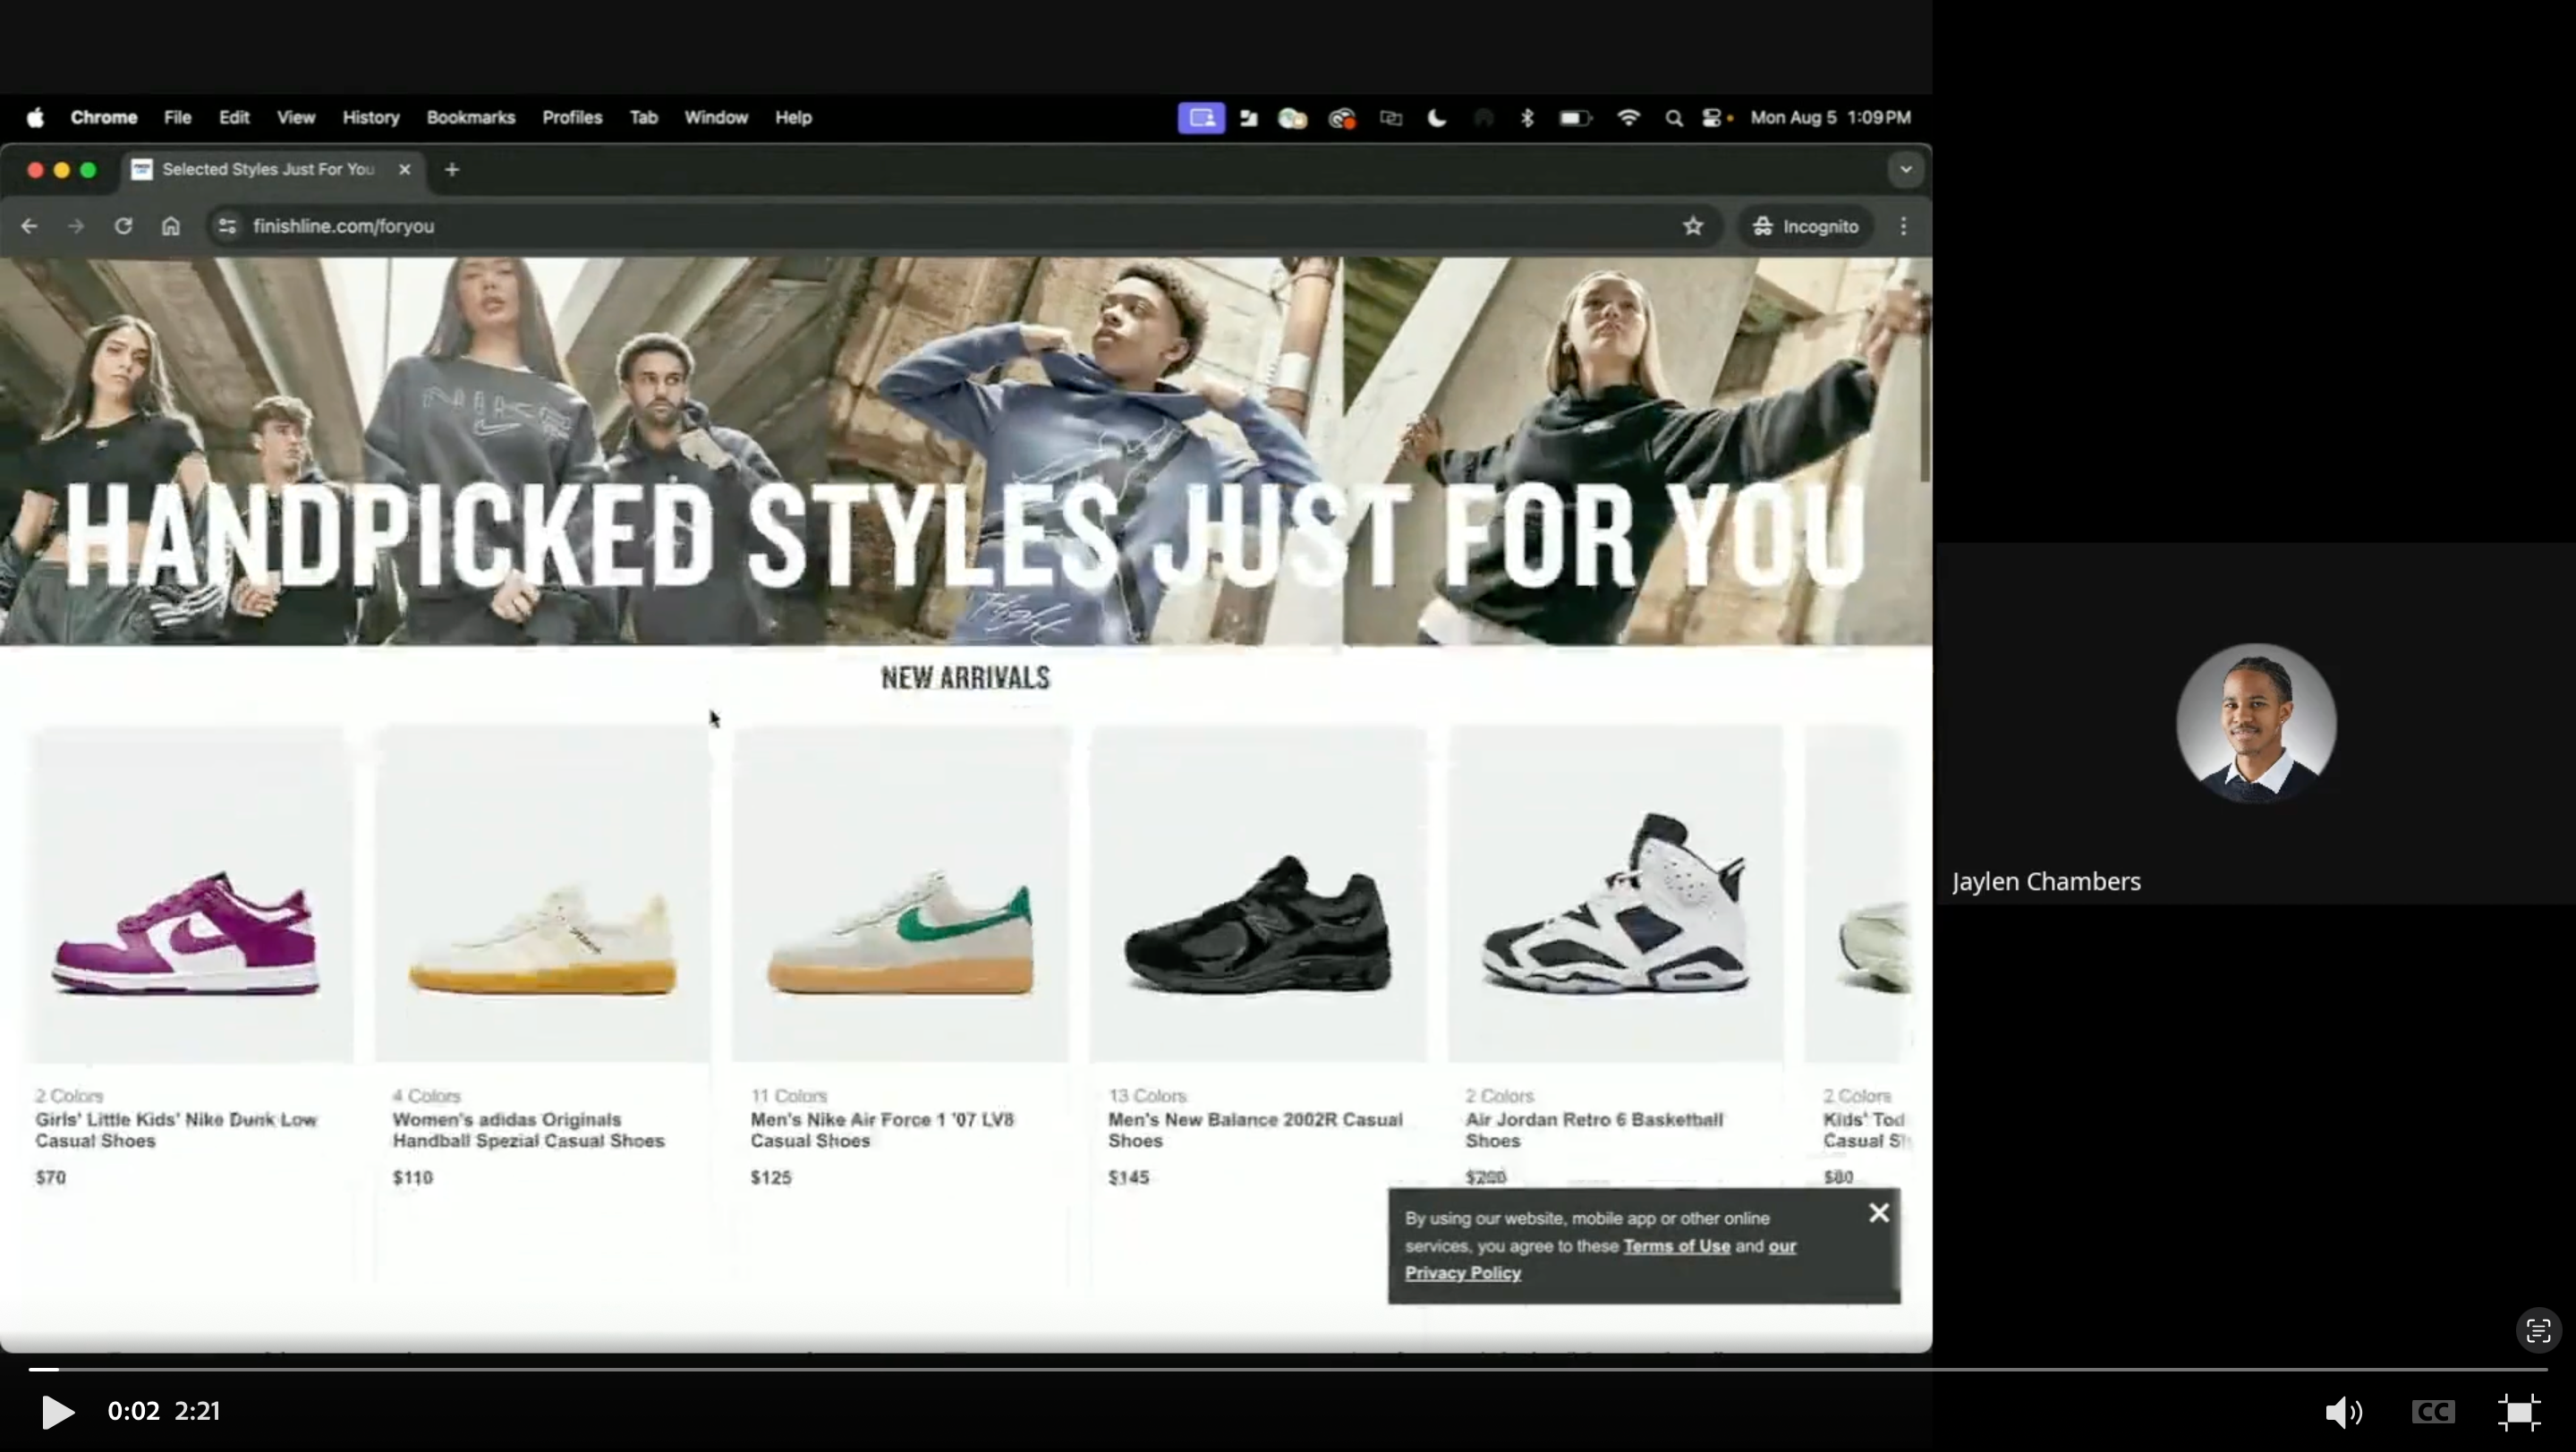The height and width of the screenshot is (1452, 2576).
Task: Open the Privacy Policy link
Action: click(1462, 1273)
